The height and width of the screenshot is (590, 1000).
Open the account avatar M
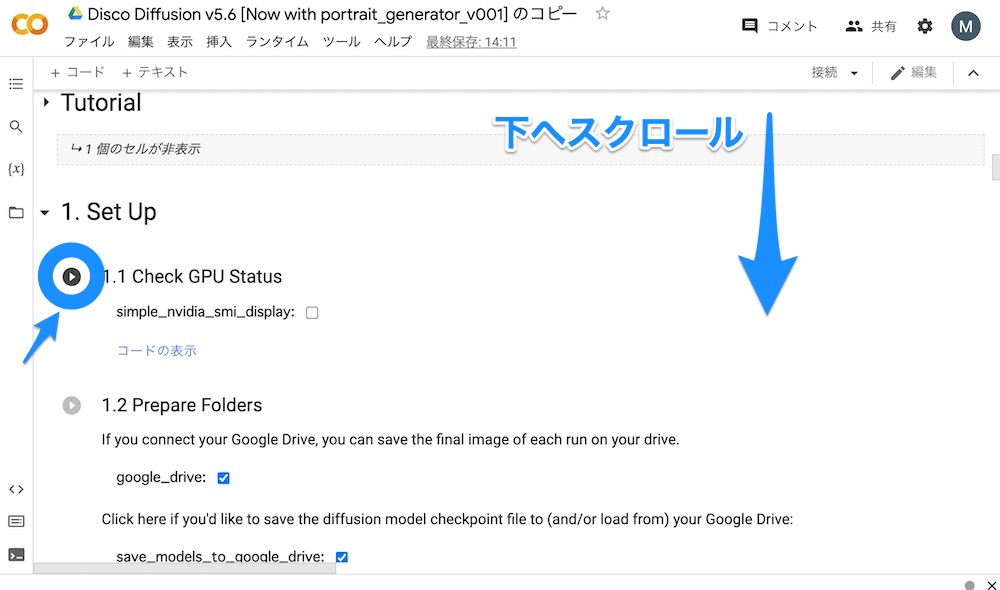pos(966,26)
